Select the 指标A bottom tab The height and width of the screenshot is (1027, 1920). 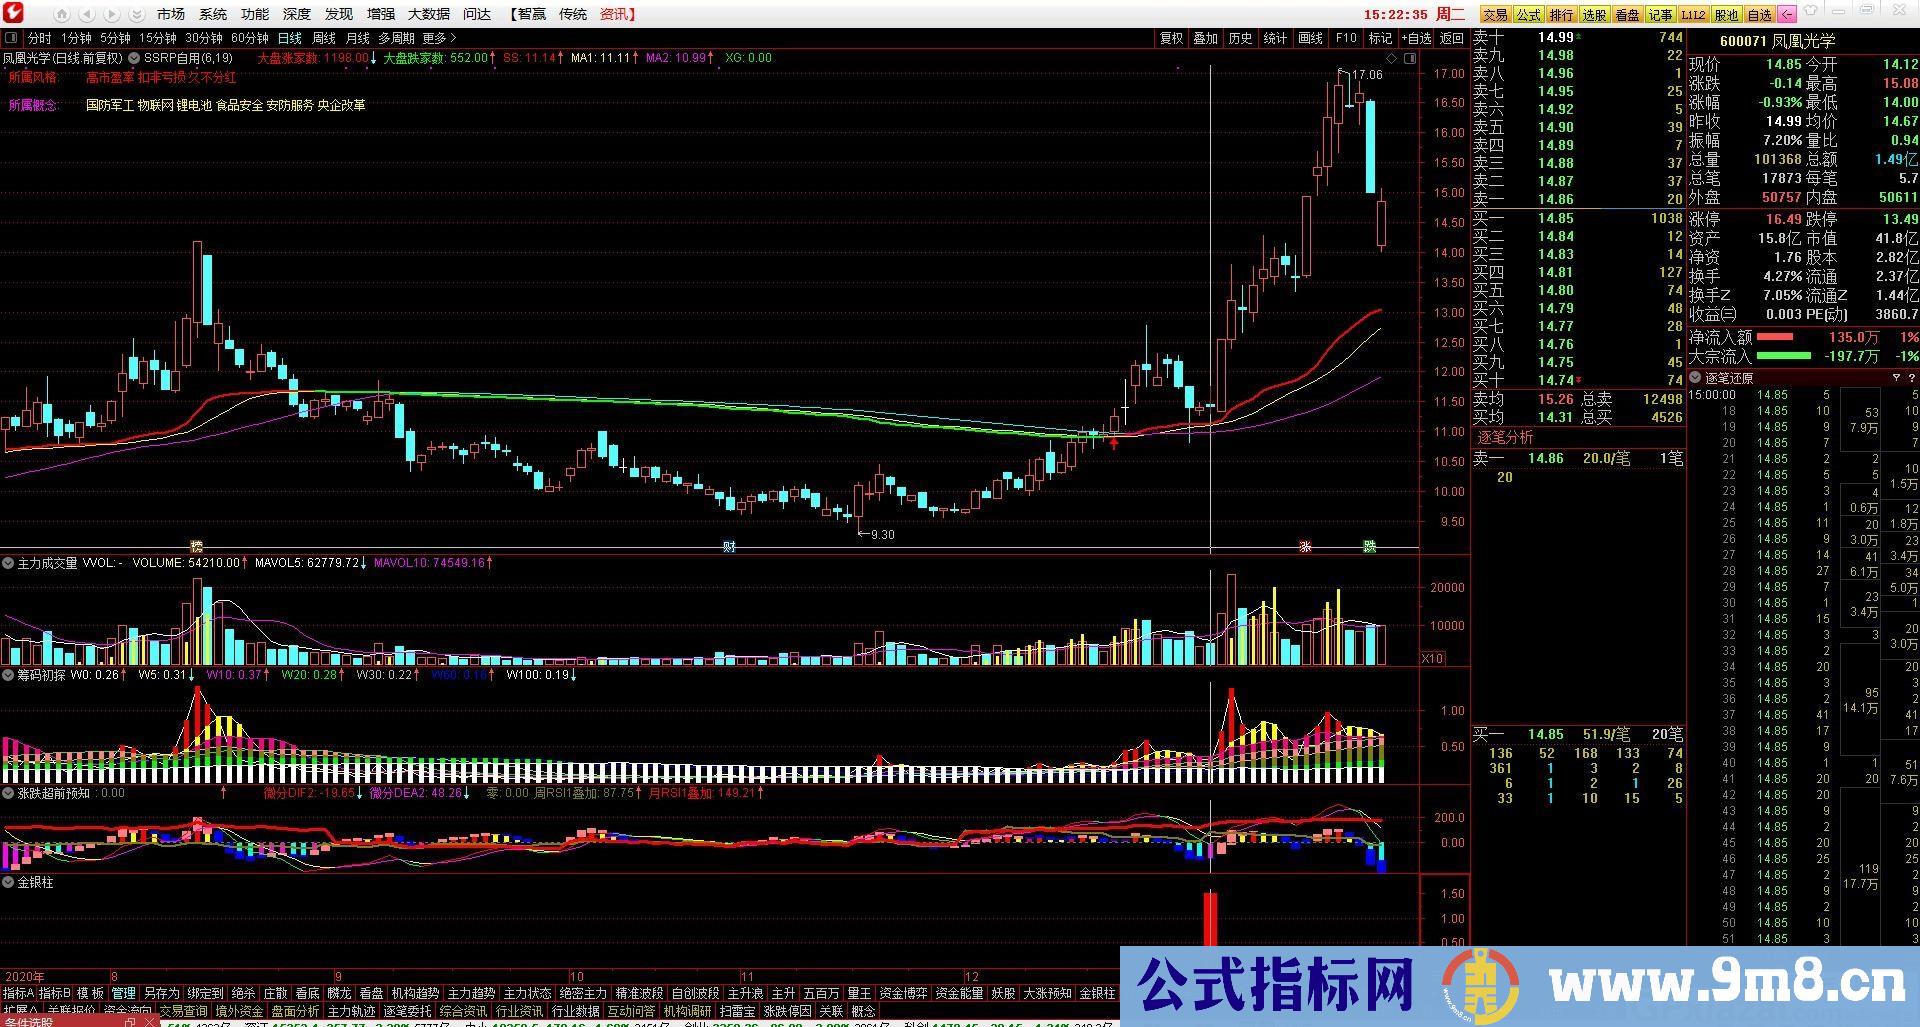(19, 993)
